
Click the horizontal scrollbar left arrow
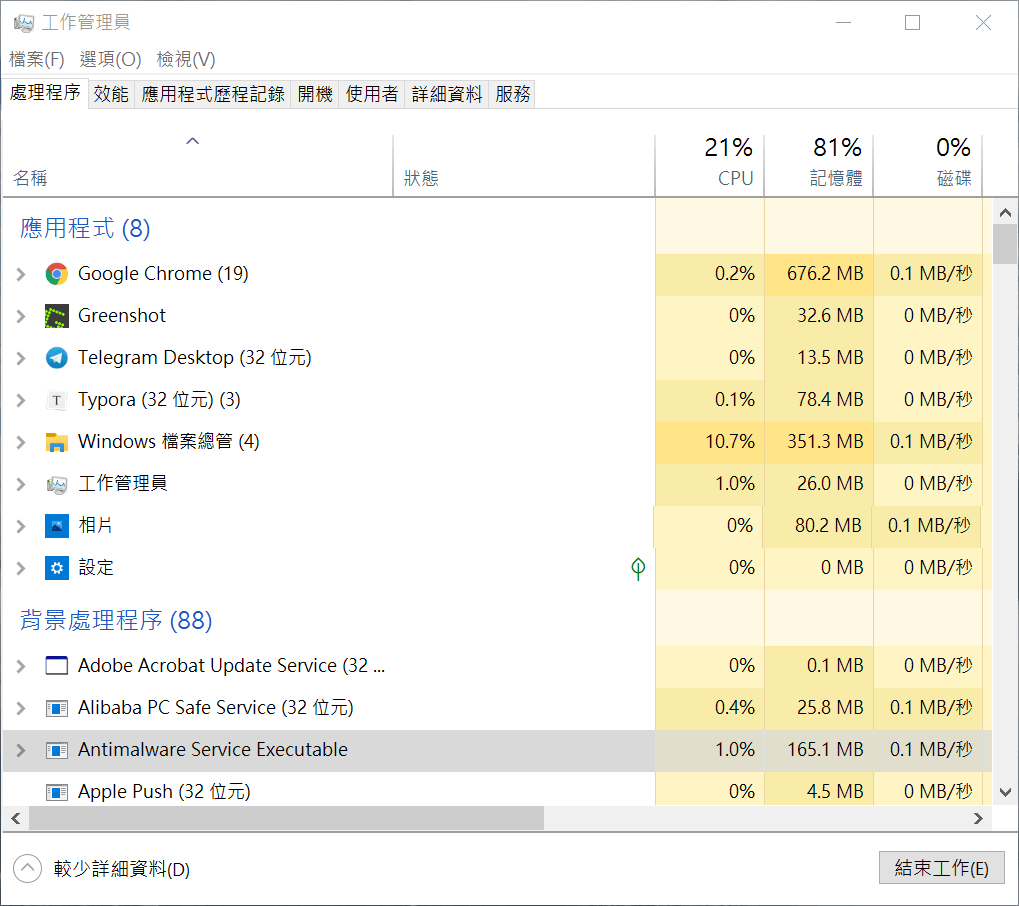point(16,819)
